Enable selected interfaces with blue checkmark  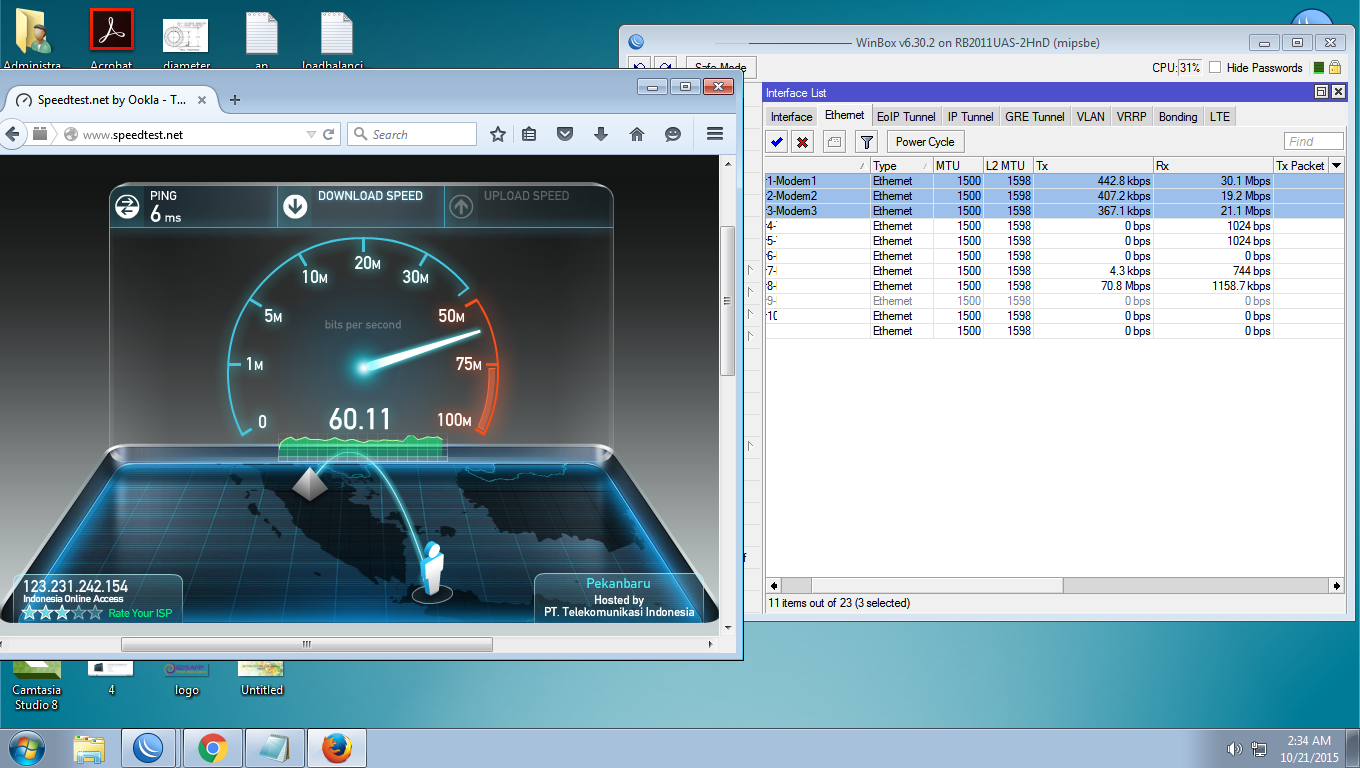[777, 142]
